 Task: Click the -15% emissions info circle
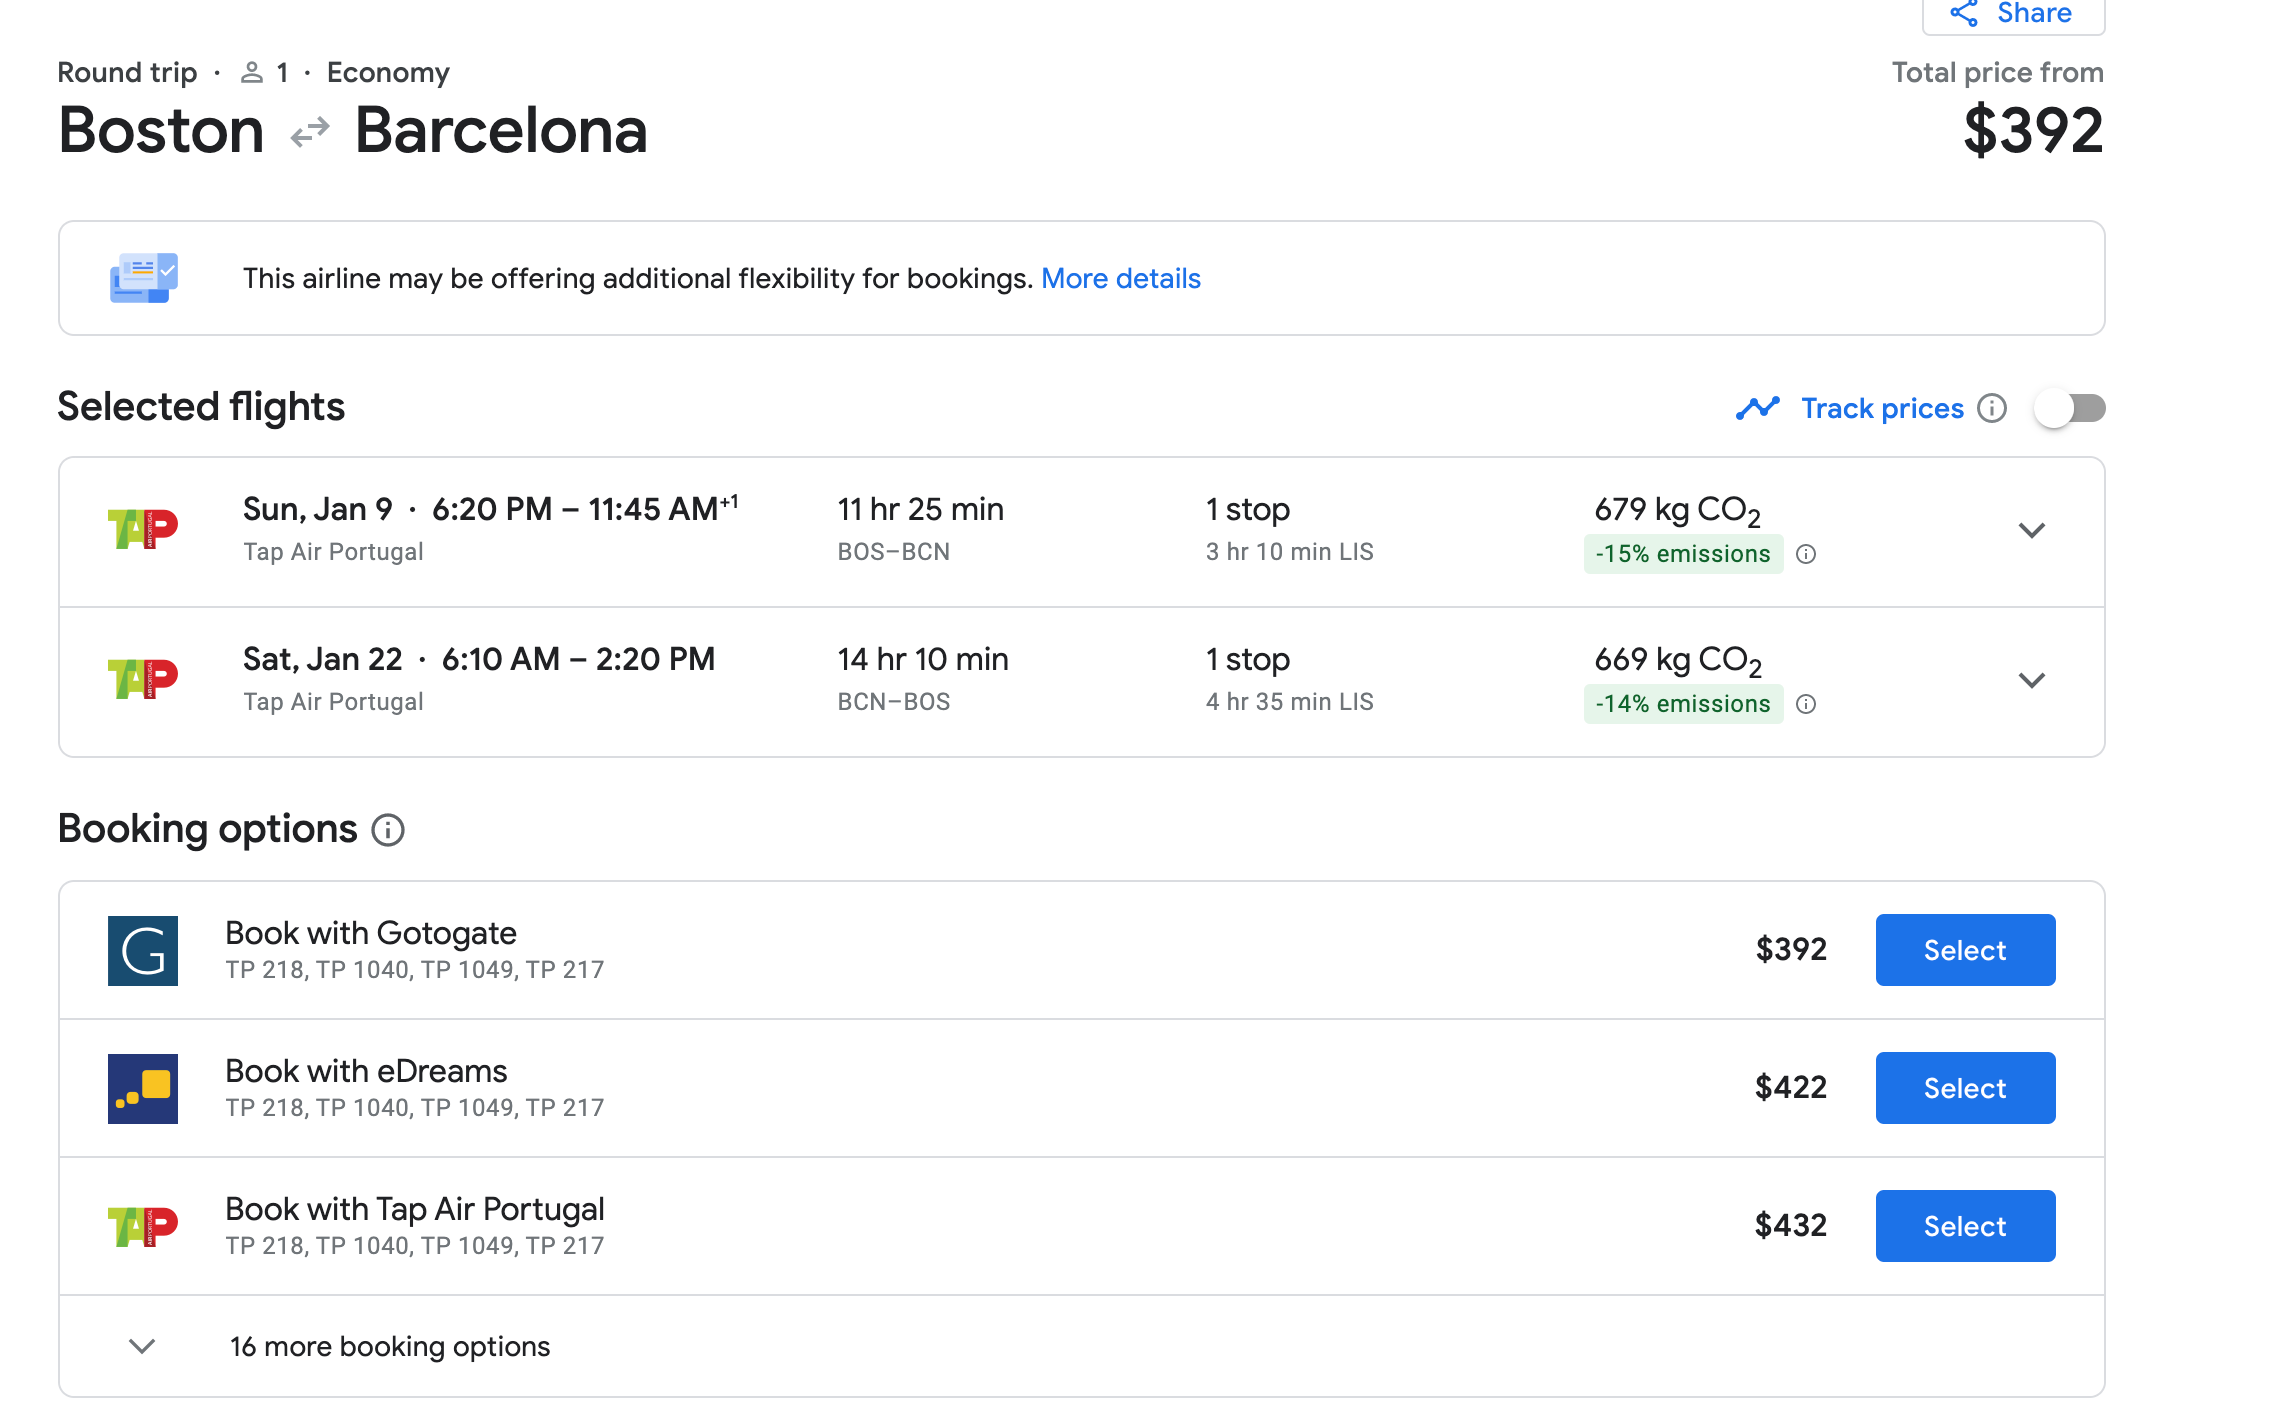pos(1808,554)
